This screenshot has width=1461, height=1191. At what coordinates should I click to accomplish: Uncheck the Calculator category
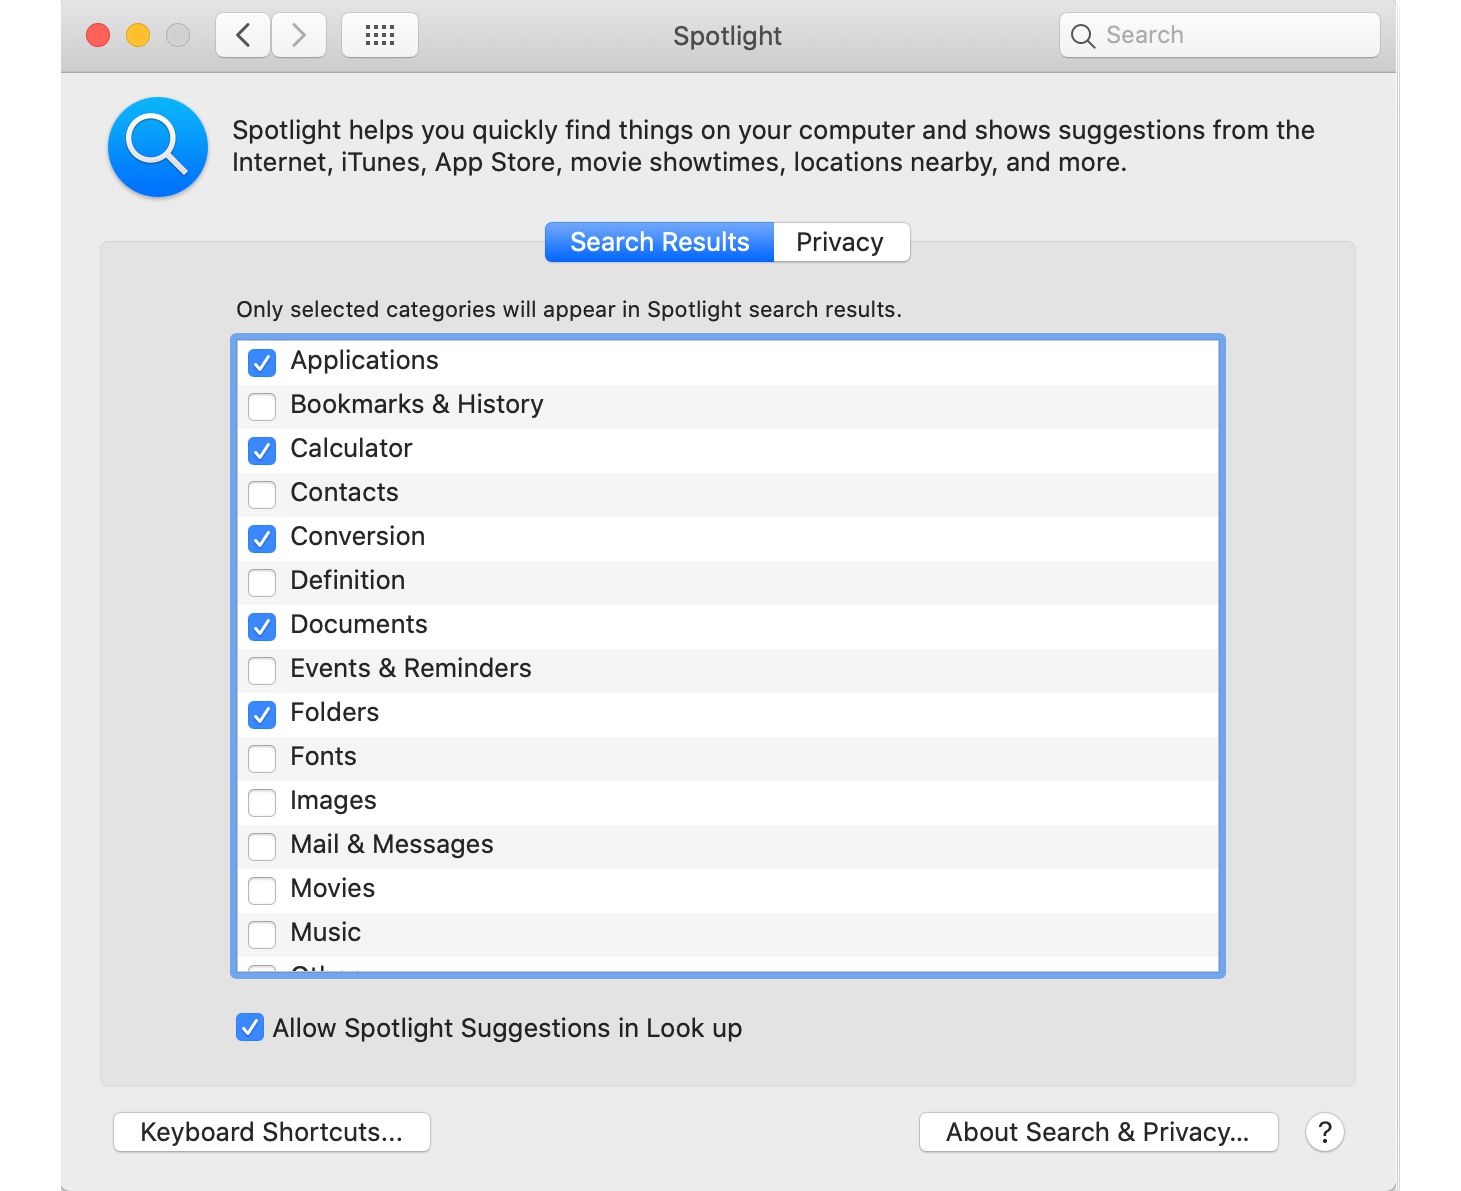click(x=262, y=450)
